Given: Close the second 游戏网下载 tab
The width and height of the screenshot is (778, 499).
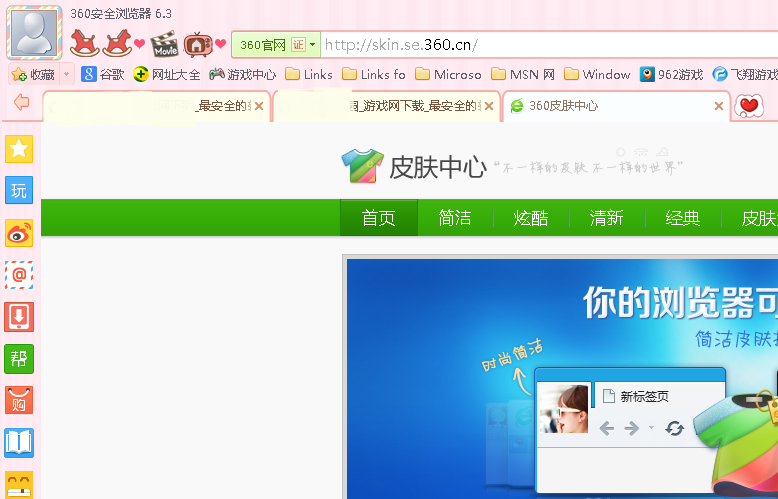Looking at the screenshot, I should pyautogui.click(x=489, y=106).
